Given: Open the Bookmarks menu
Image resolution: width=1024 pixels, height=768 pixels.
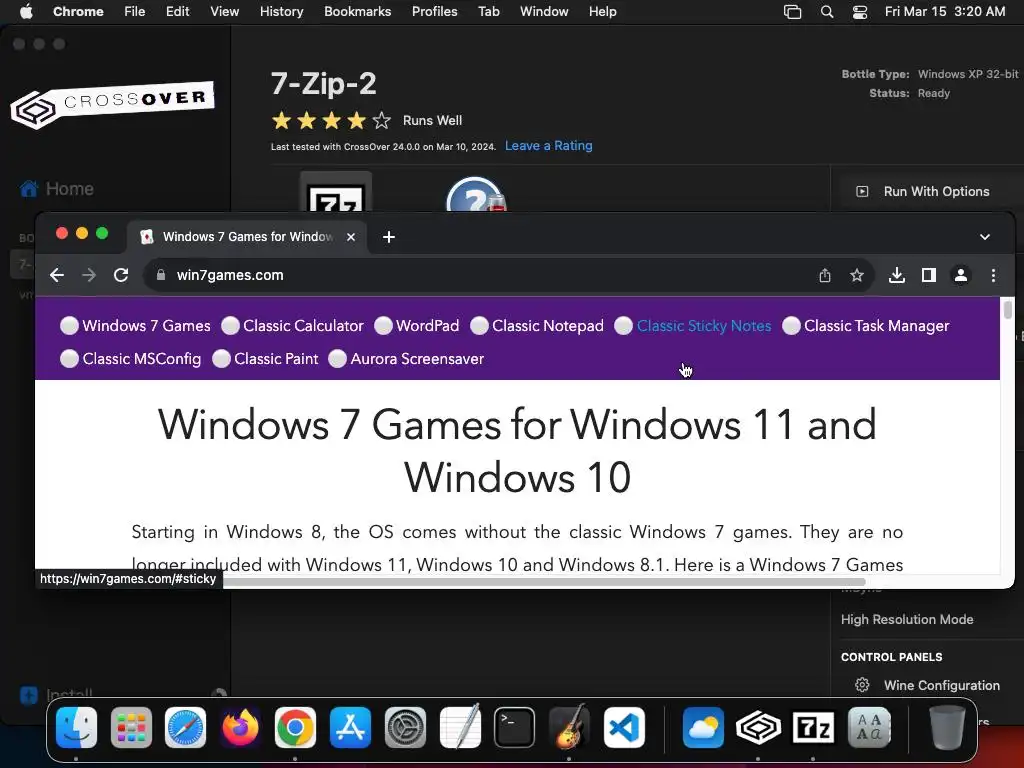Looking at the screenshot, I should point(357,11).
